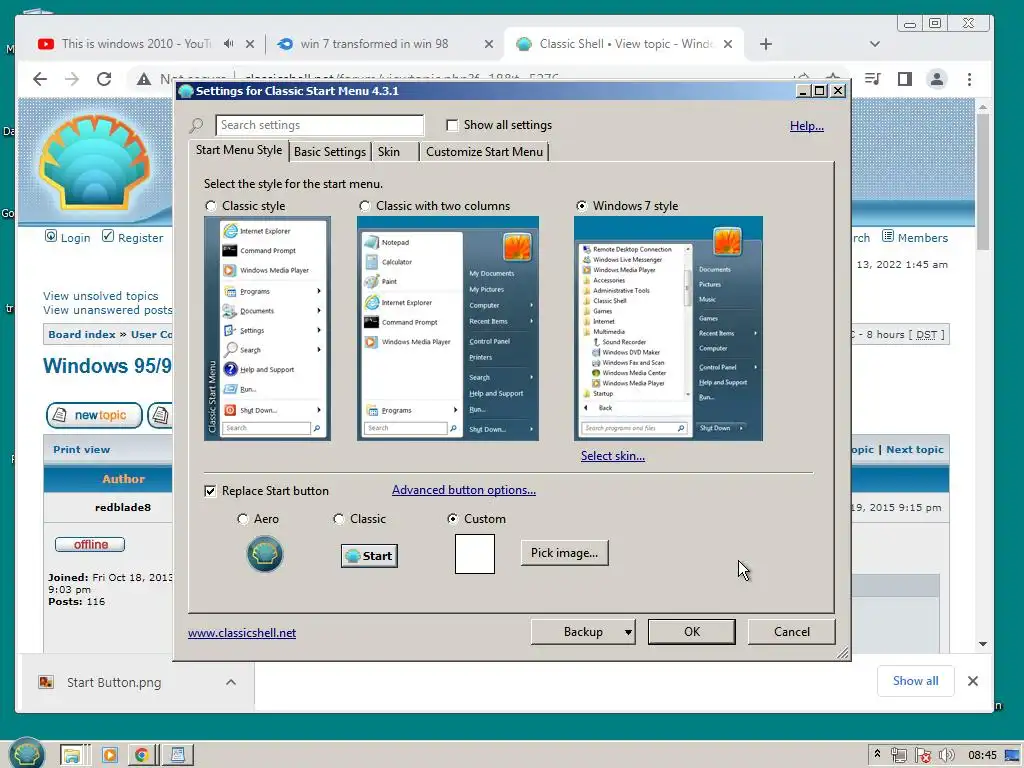Click the Search settings input field

tap(319, 125)
